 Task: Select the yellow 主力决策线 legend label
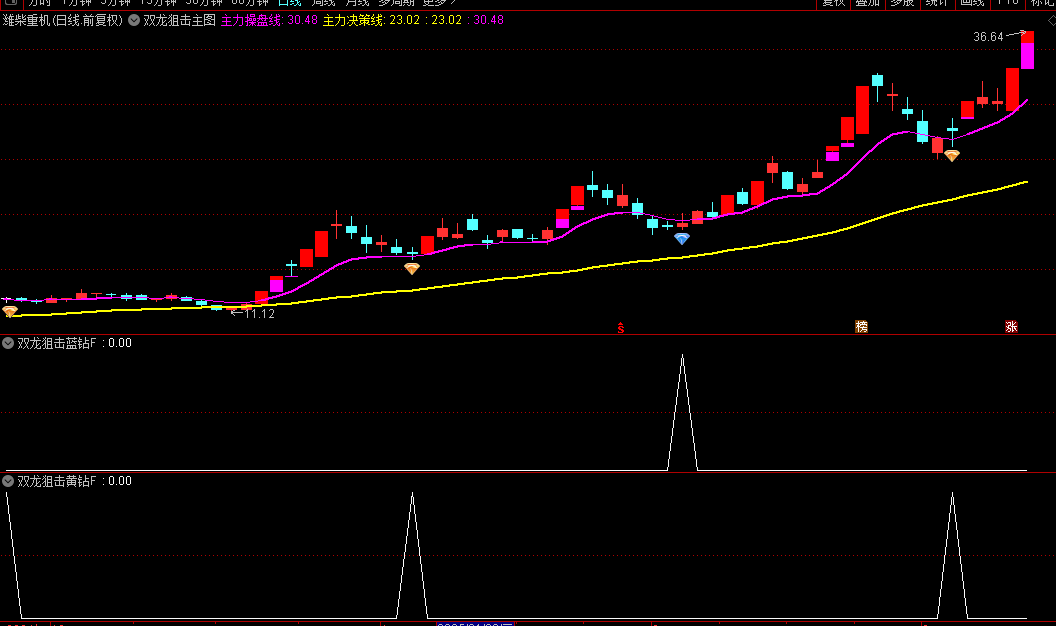353,20
